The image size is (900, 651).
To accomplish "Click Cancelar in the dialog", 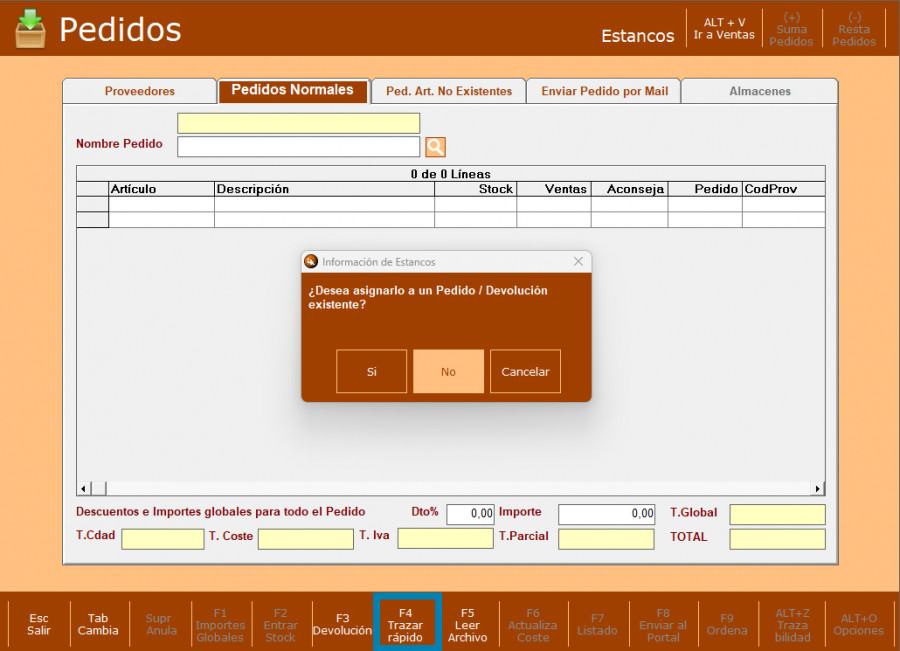I will pos(525,371).
